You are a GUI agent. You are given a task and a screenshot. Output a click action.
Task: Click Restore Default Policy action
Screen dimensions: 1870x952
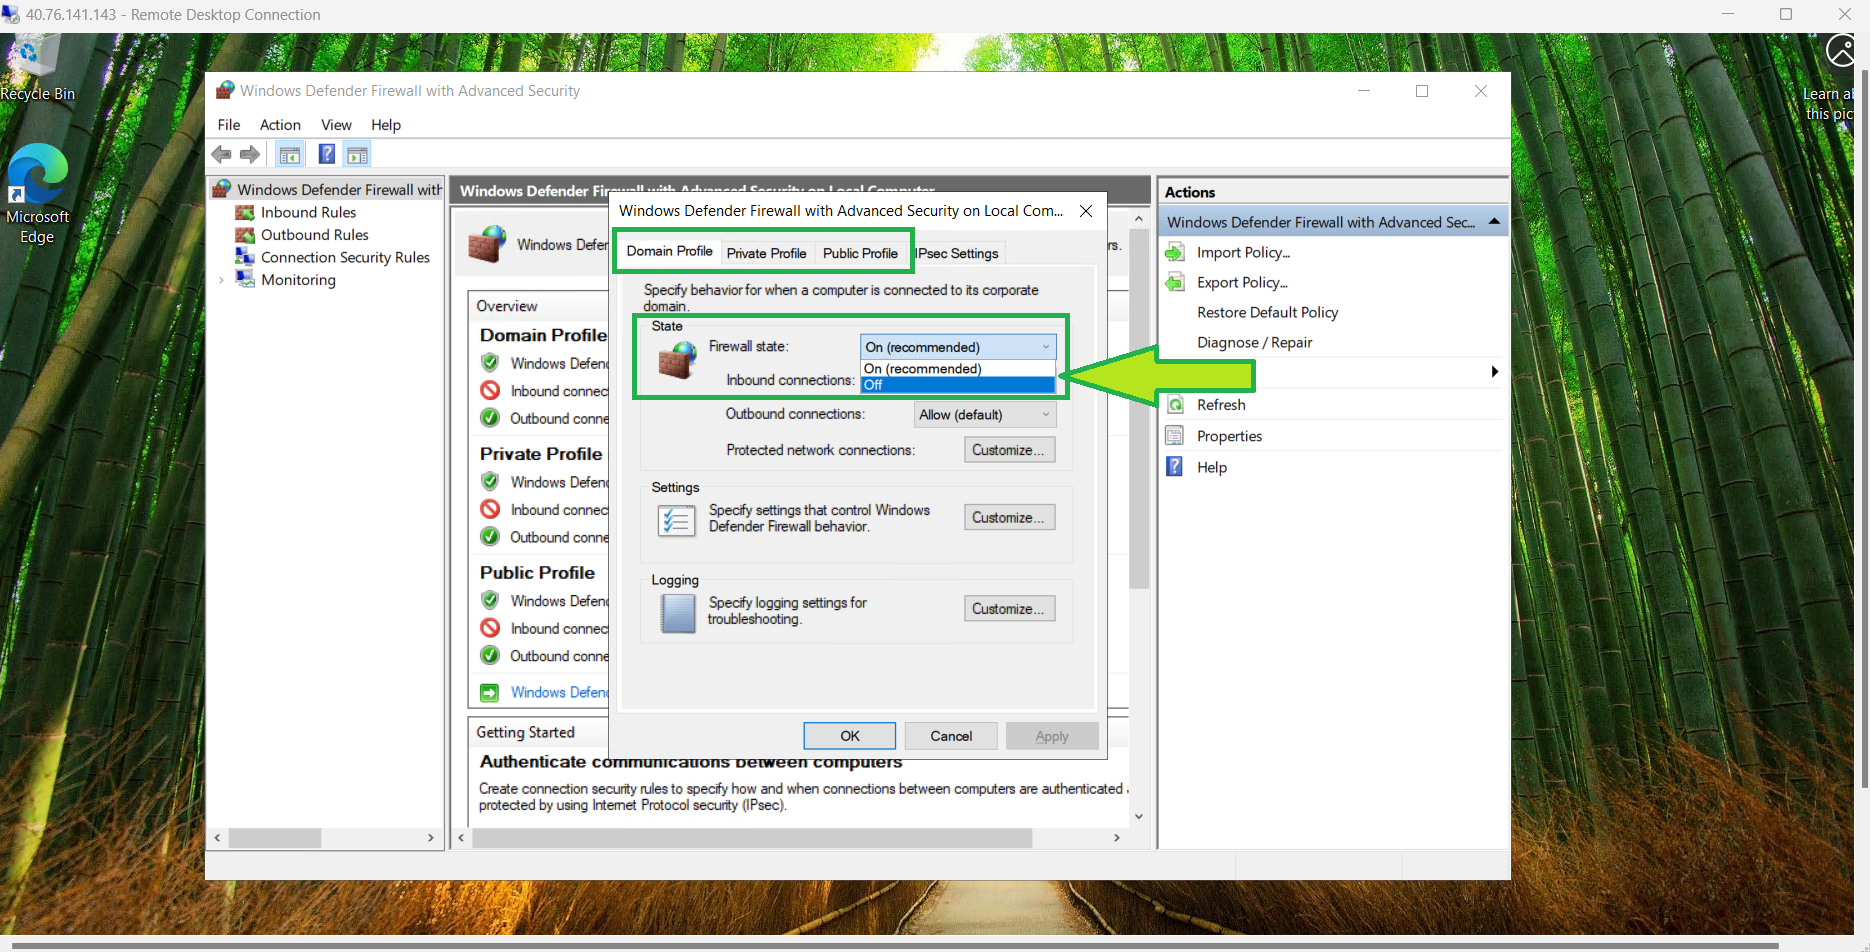click(1267, 312)
